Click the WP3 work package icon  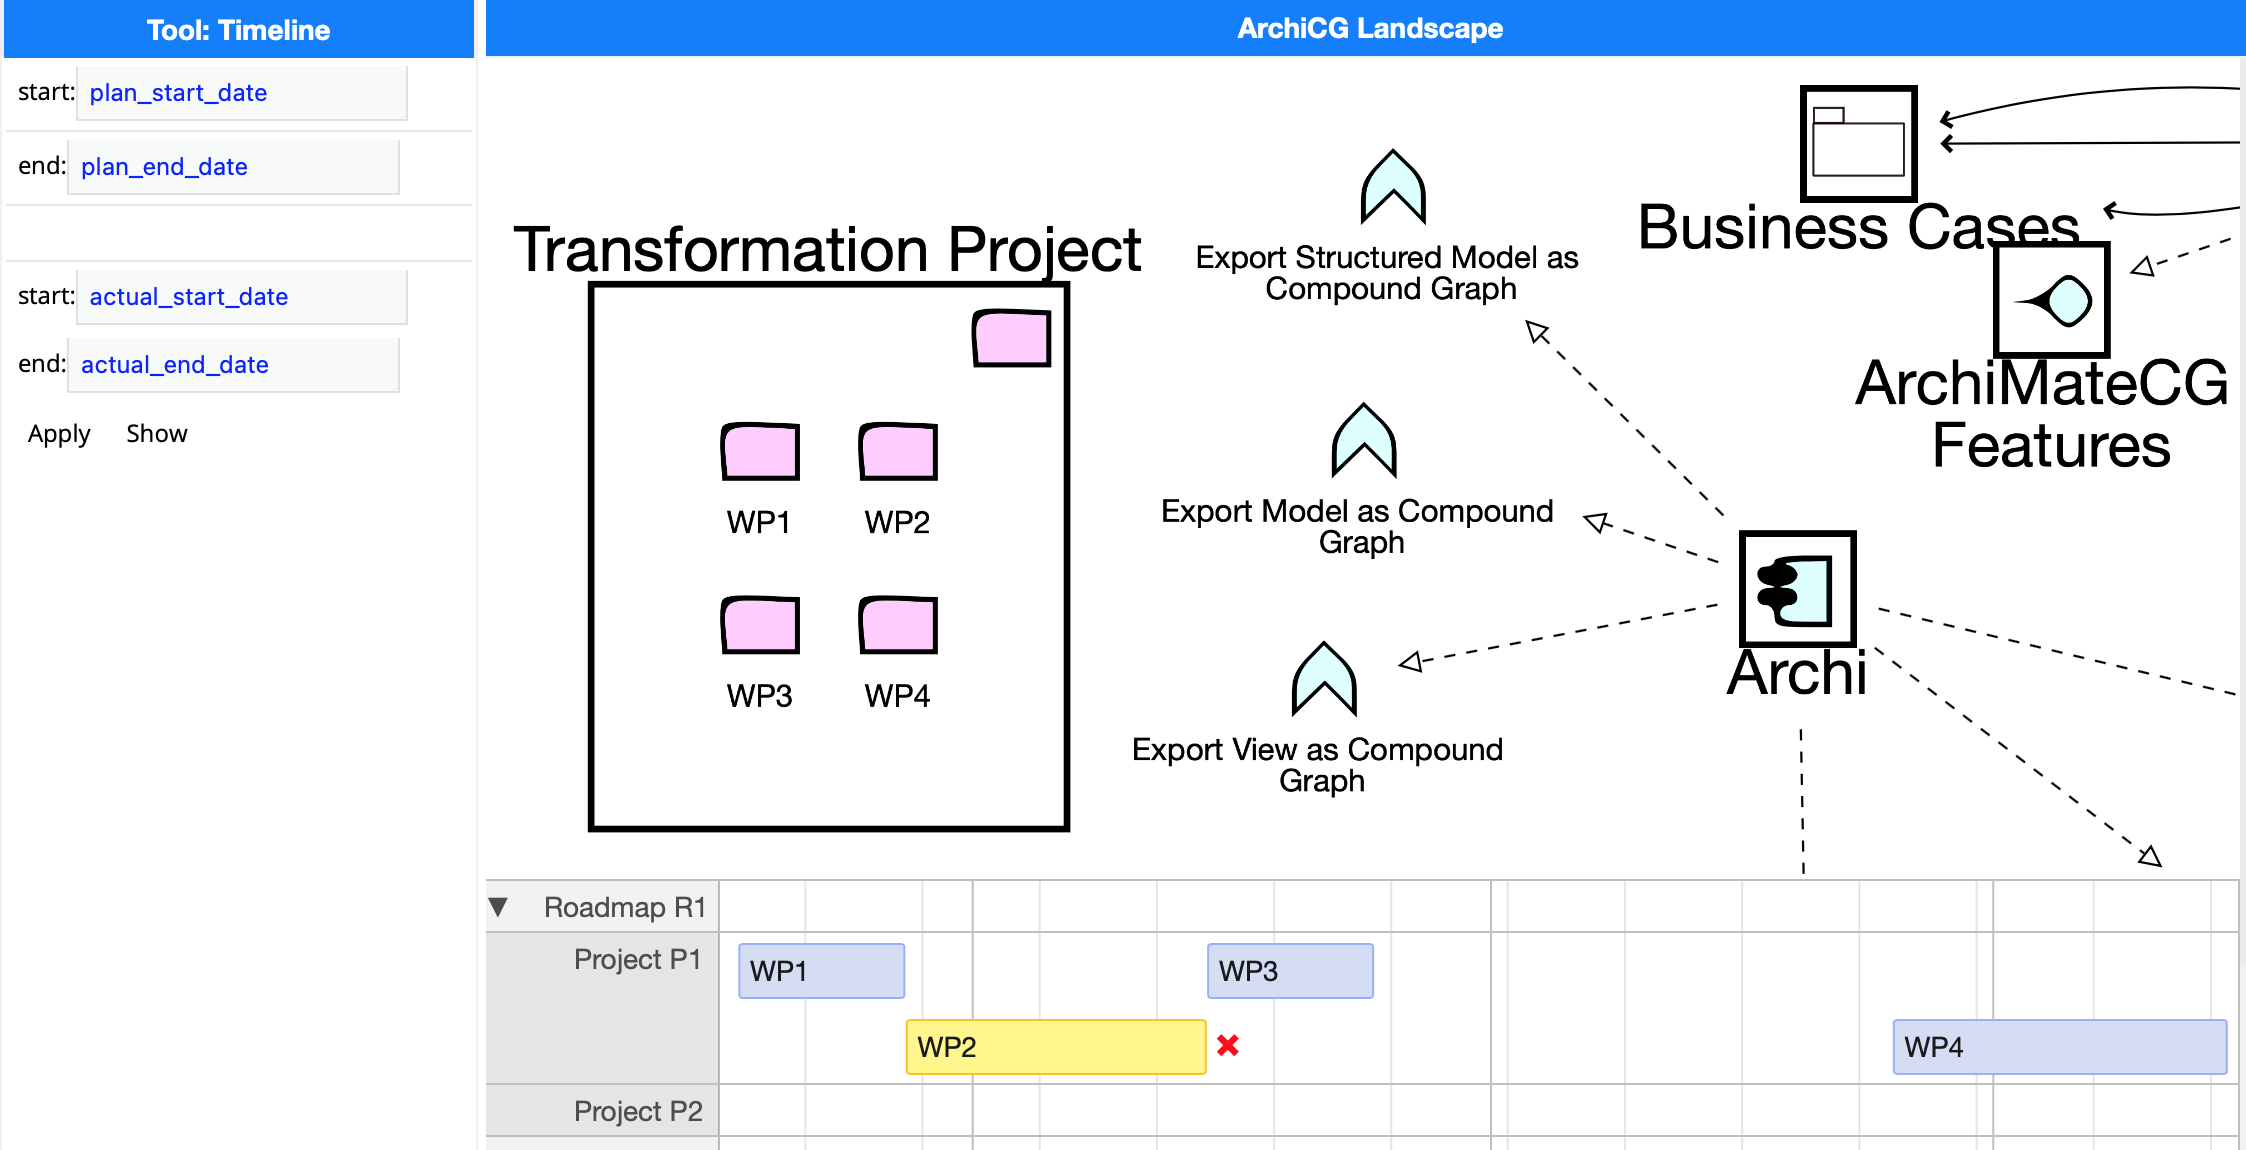760,625
